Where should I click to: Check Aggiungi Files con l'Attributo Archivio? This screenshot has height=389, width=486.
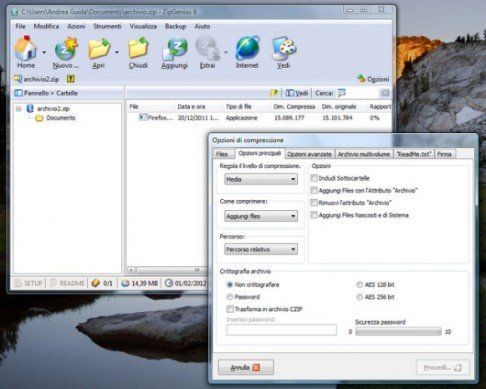click(314, 190)
